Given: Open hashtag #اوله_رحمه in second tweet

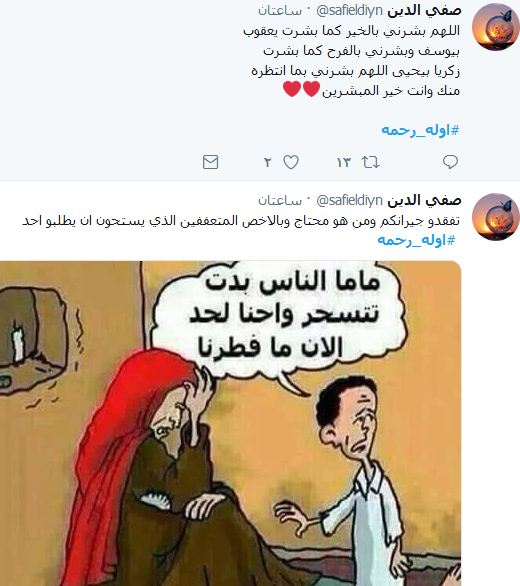Looking at the screenshot, I should click(416, 240).
